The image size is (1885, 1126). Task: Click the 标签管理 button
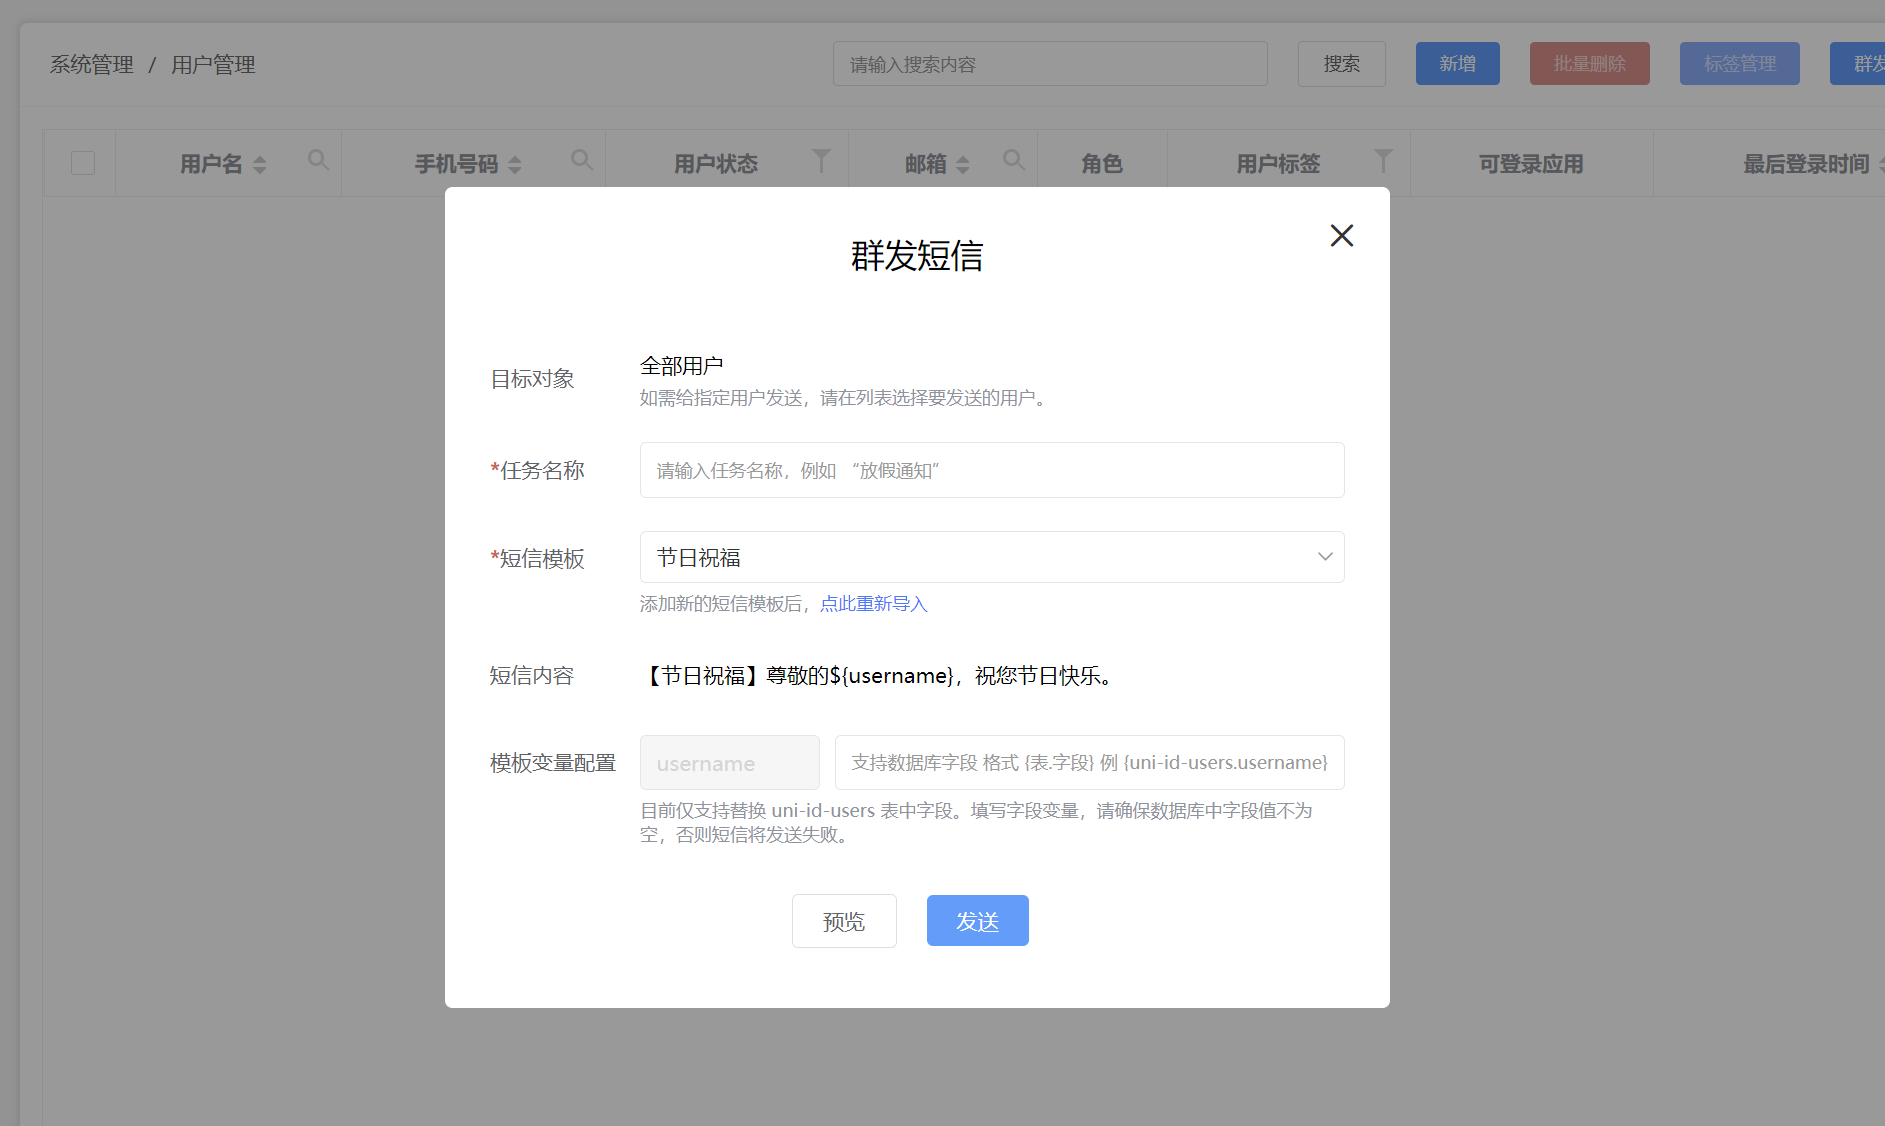click(1739, 64)
